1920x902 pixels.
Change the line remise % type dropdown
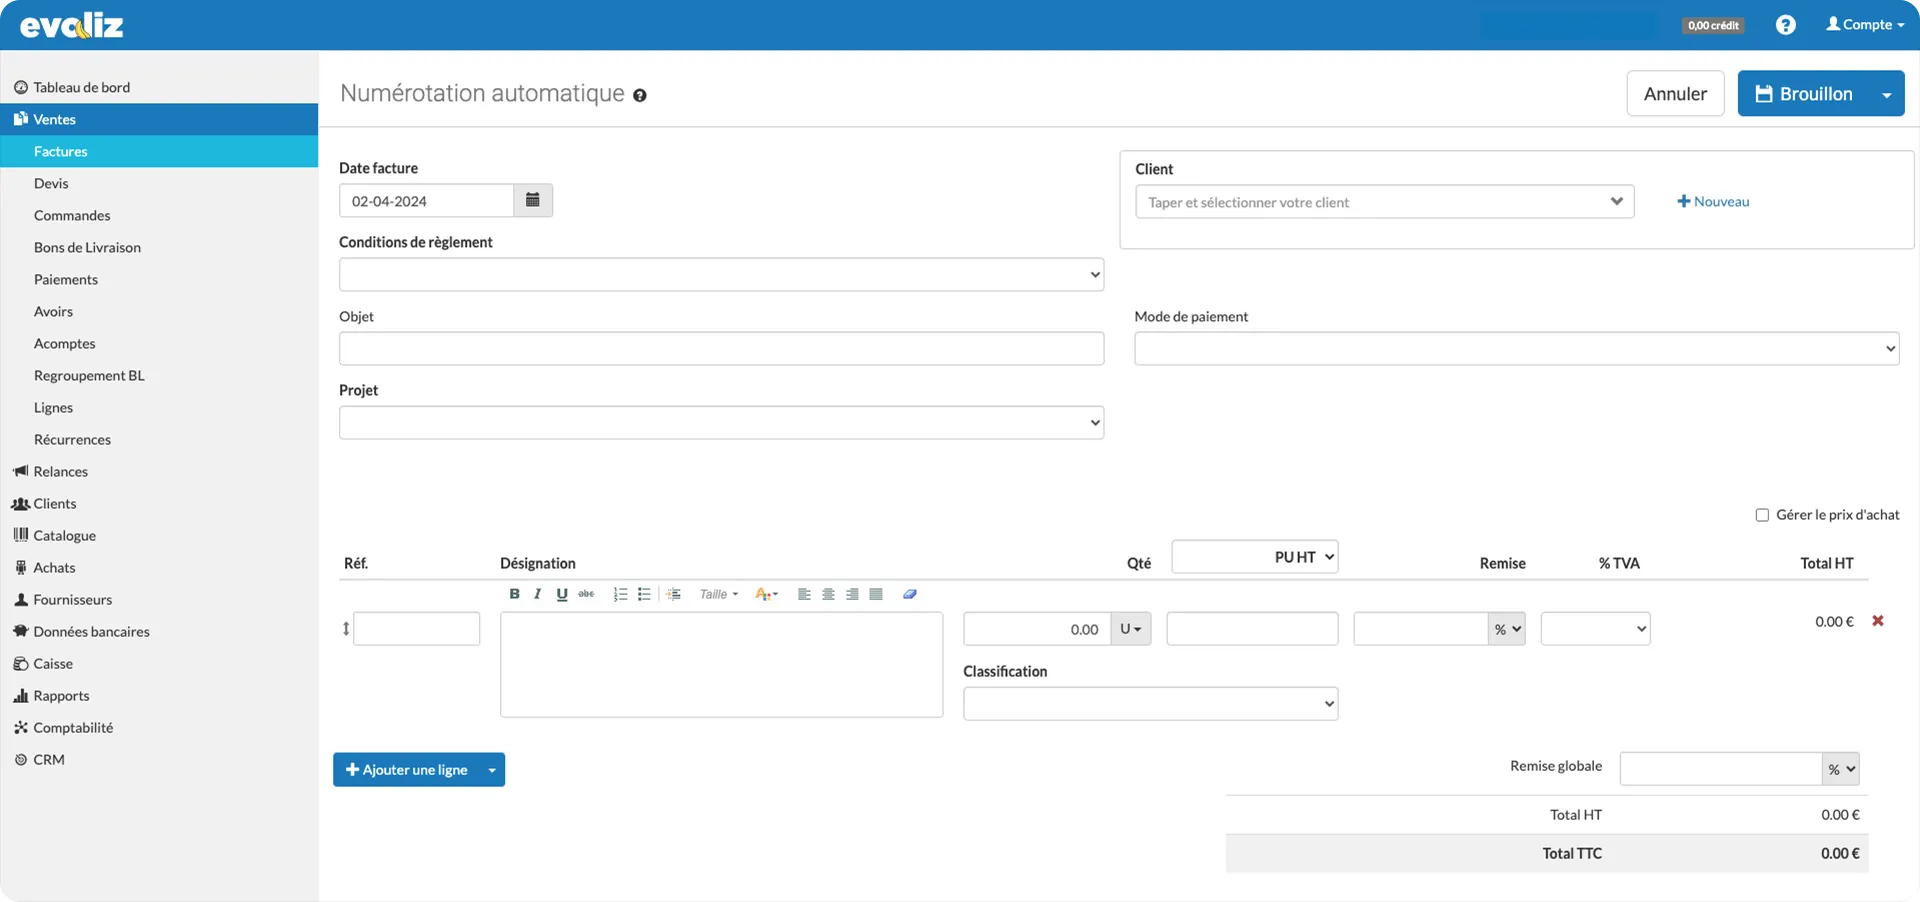click(x=1507, y=629)
